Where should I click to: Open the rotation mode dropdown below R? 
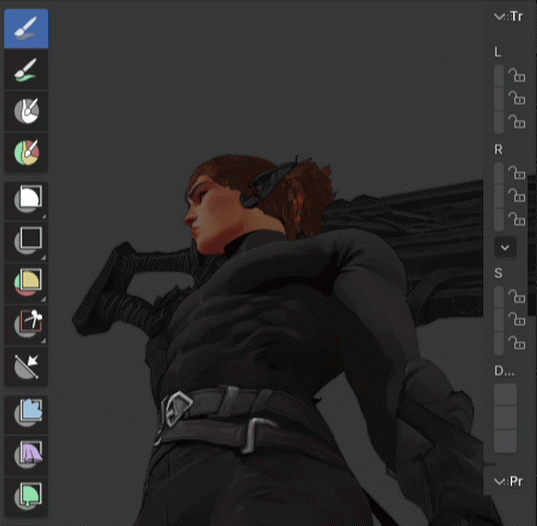(505, 247)
